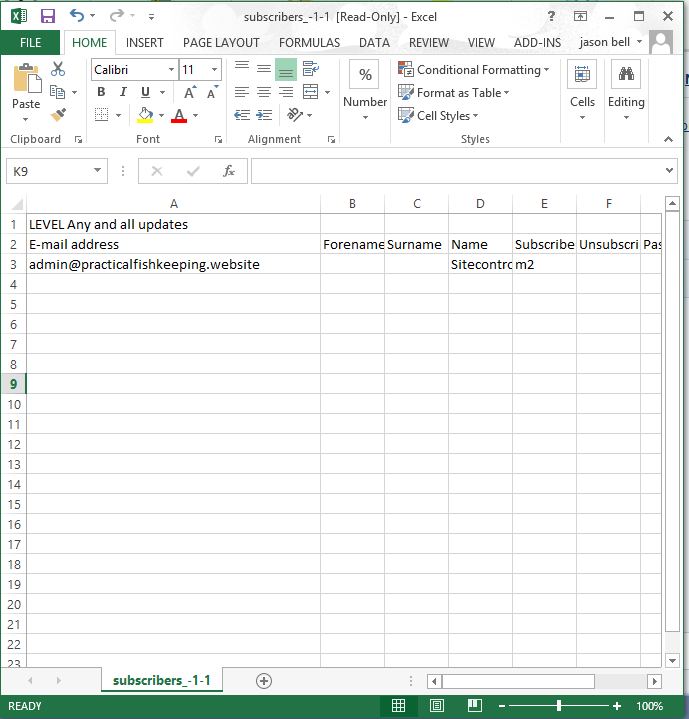Image resolution: width=689 pixels, height=719 pixels.
Task: Open the Name Box dropdown arrow
Action: (97, 171)
